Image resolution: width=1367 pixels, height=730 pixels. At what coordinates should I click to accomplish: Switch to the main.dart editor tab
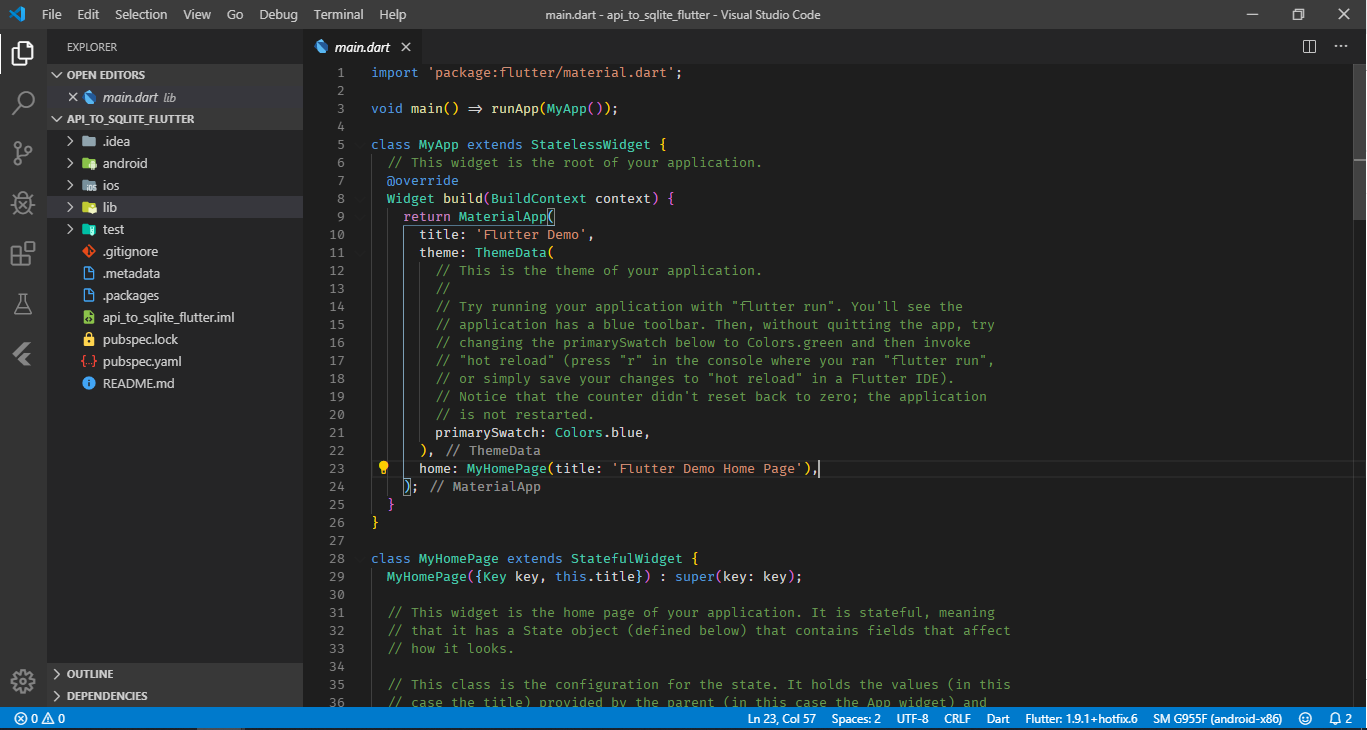tap(362, 47)
